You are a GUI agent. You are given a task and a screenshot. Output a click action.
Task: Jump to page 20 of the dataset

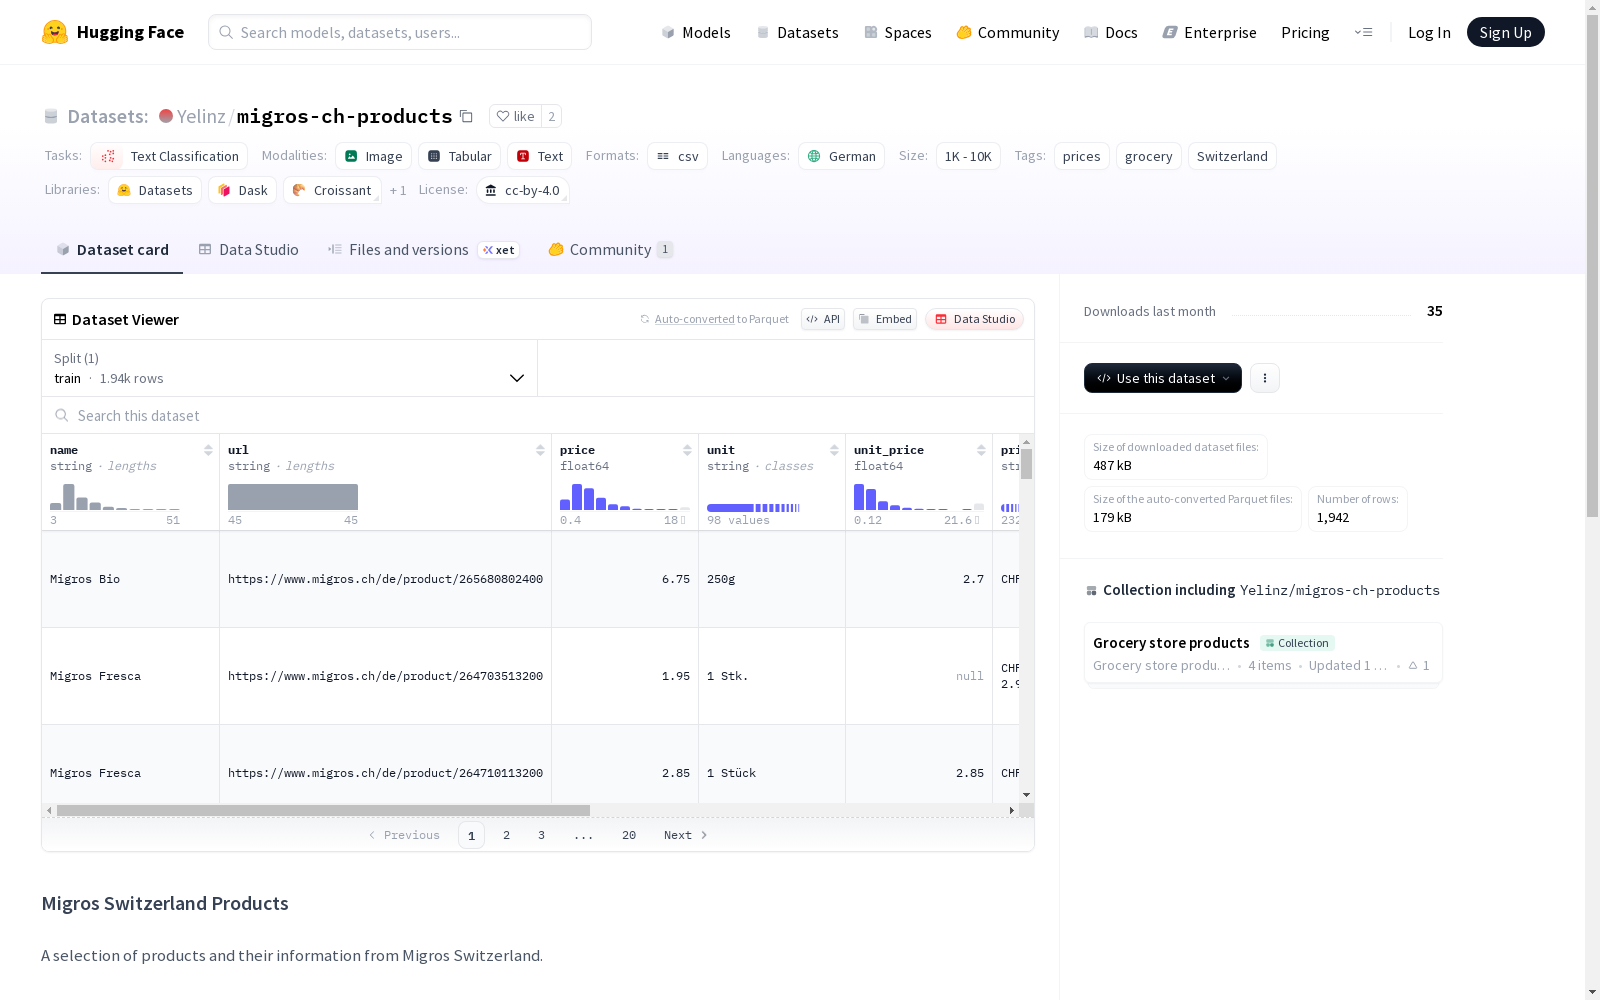[x=629, y=835]
